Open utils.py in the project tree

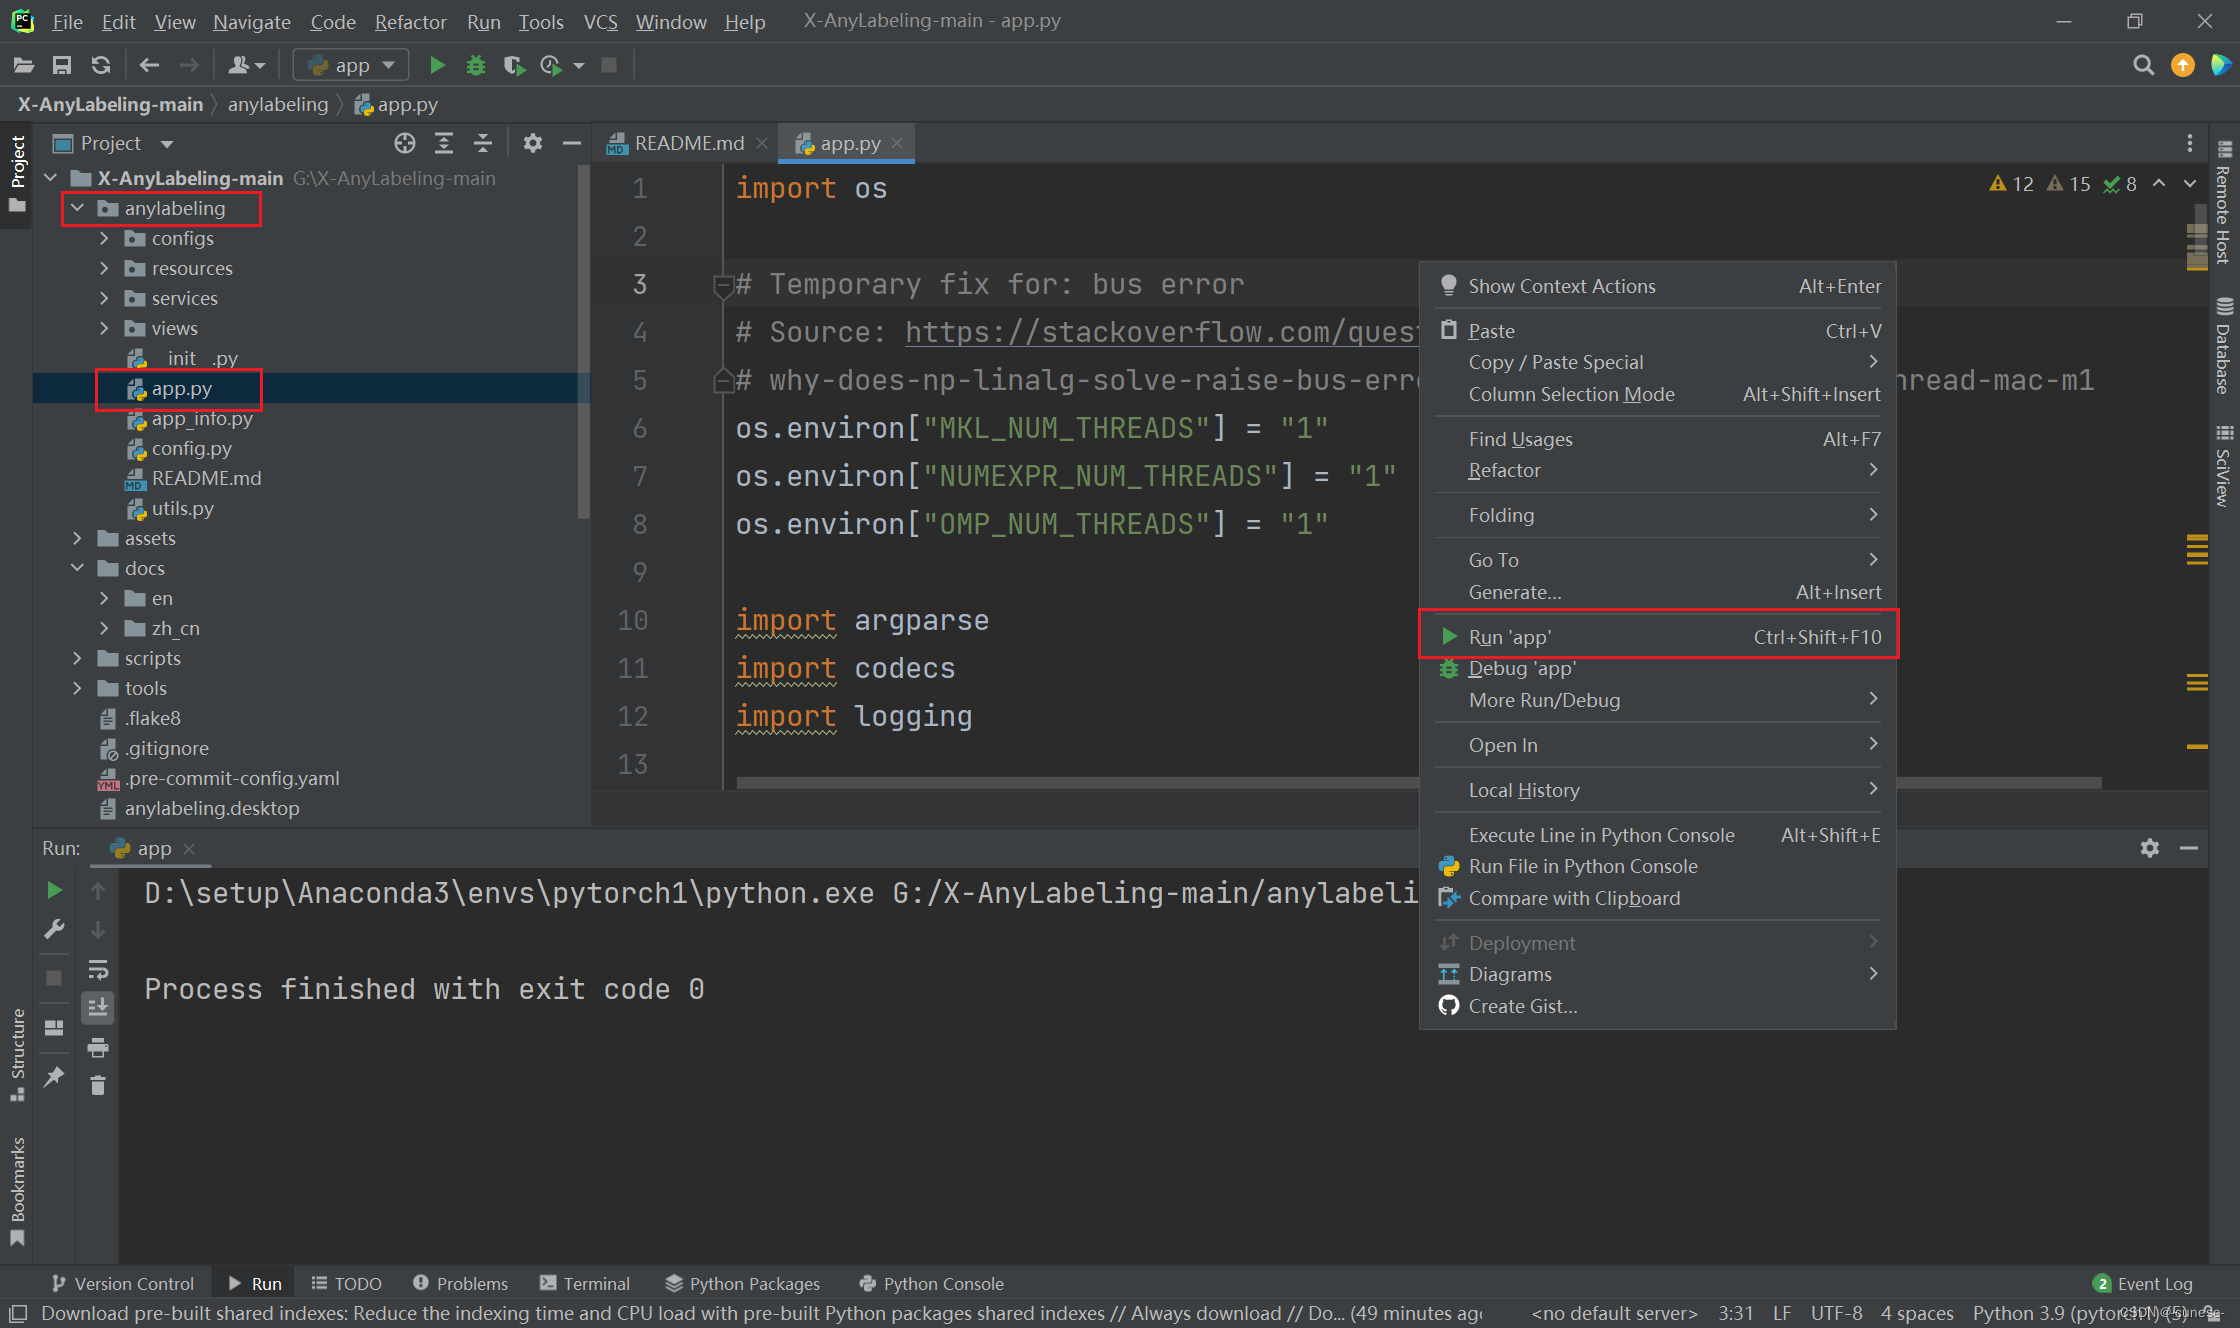pyautogui.click(x=182, y=508)
